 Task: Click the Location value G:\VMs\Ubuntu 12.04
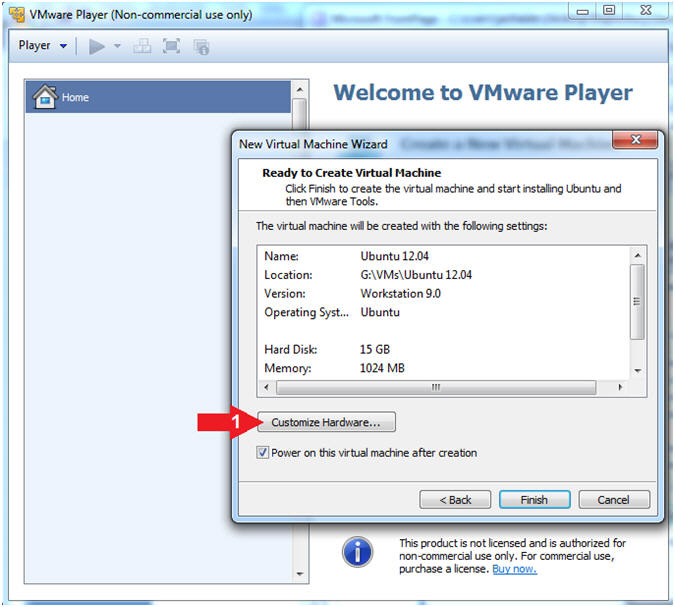pyautogui.click(x=416, y=275)
